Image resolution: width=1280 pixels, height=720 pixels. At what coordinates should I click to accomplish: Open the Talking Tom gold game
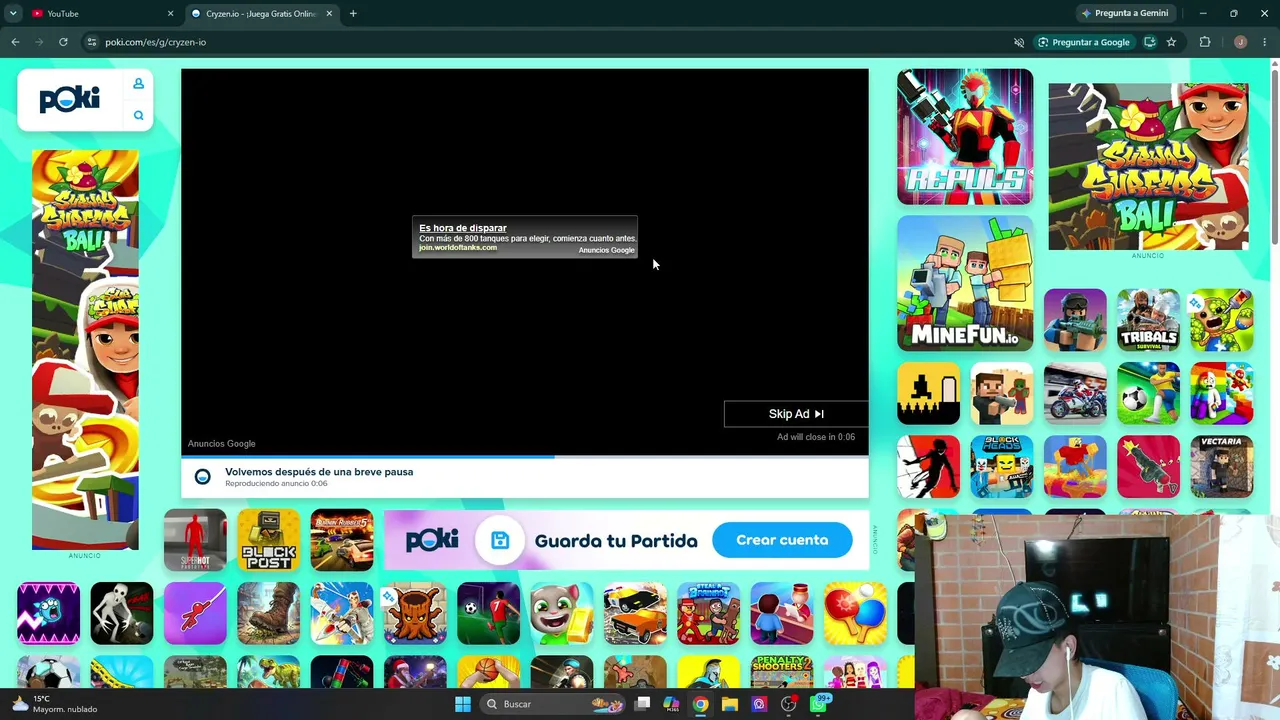click(561, 613)
